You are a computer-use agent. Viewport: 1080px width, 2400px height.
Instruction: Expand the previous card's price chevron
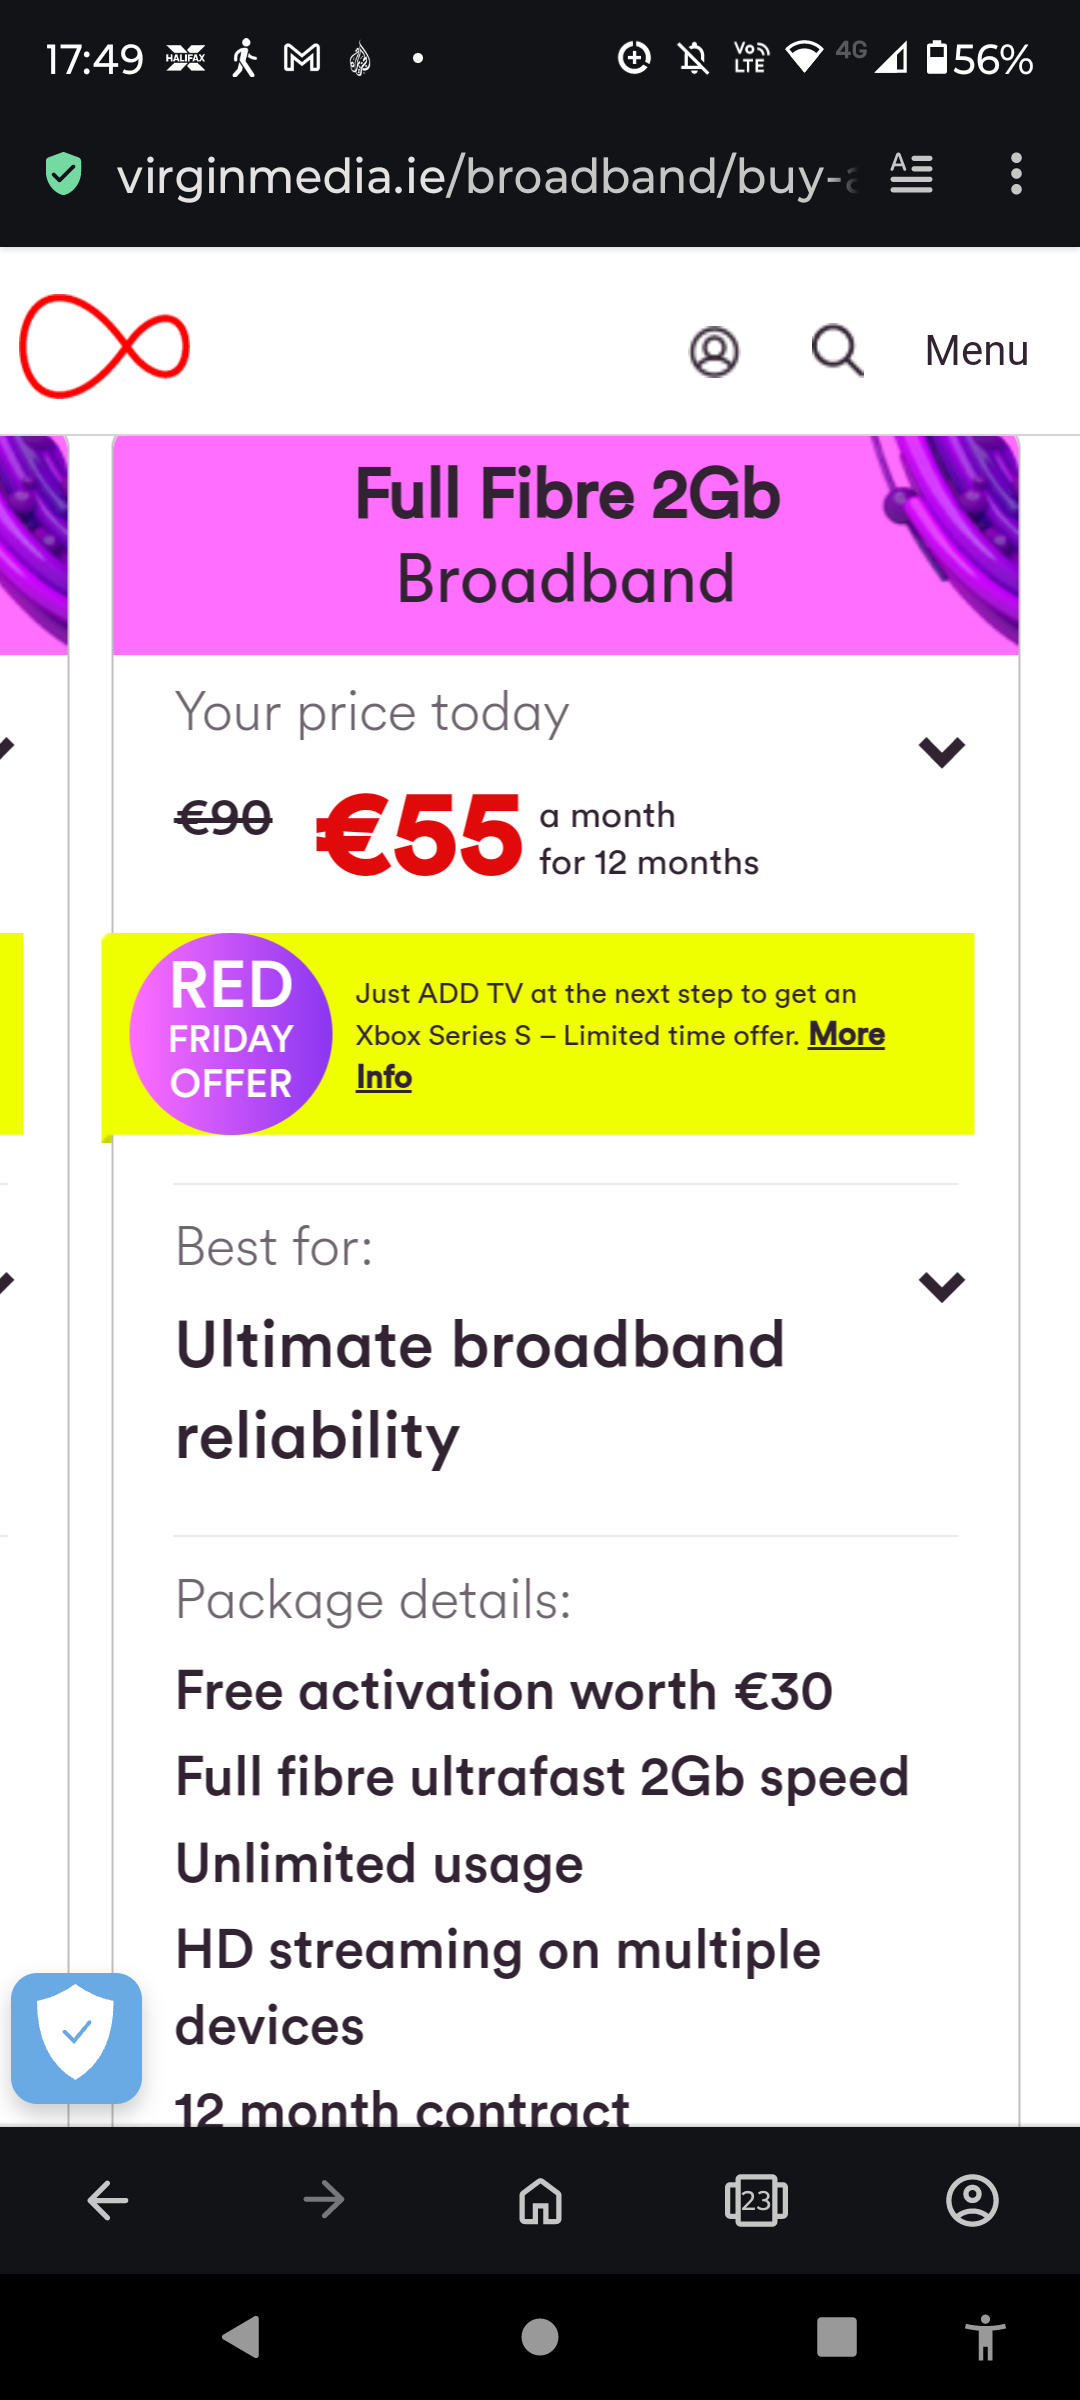coord(7,748)
